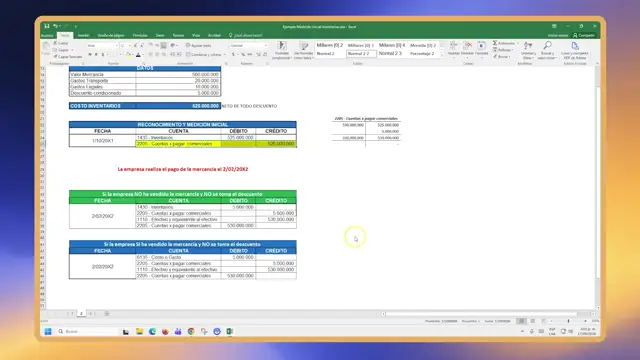Zoom in with the plus button
This screenshot has width=640, height=360.
(585, 321)
